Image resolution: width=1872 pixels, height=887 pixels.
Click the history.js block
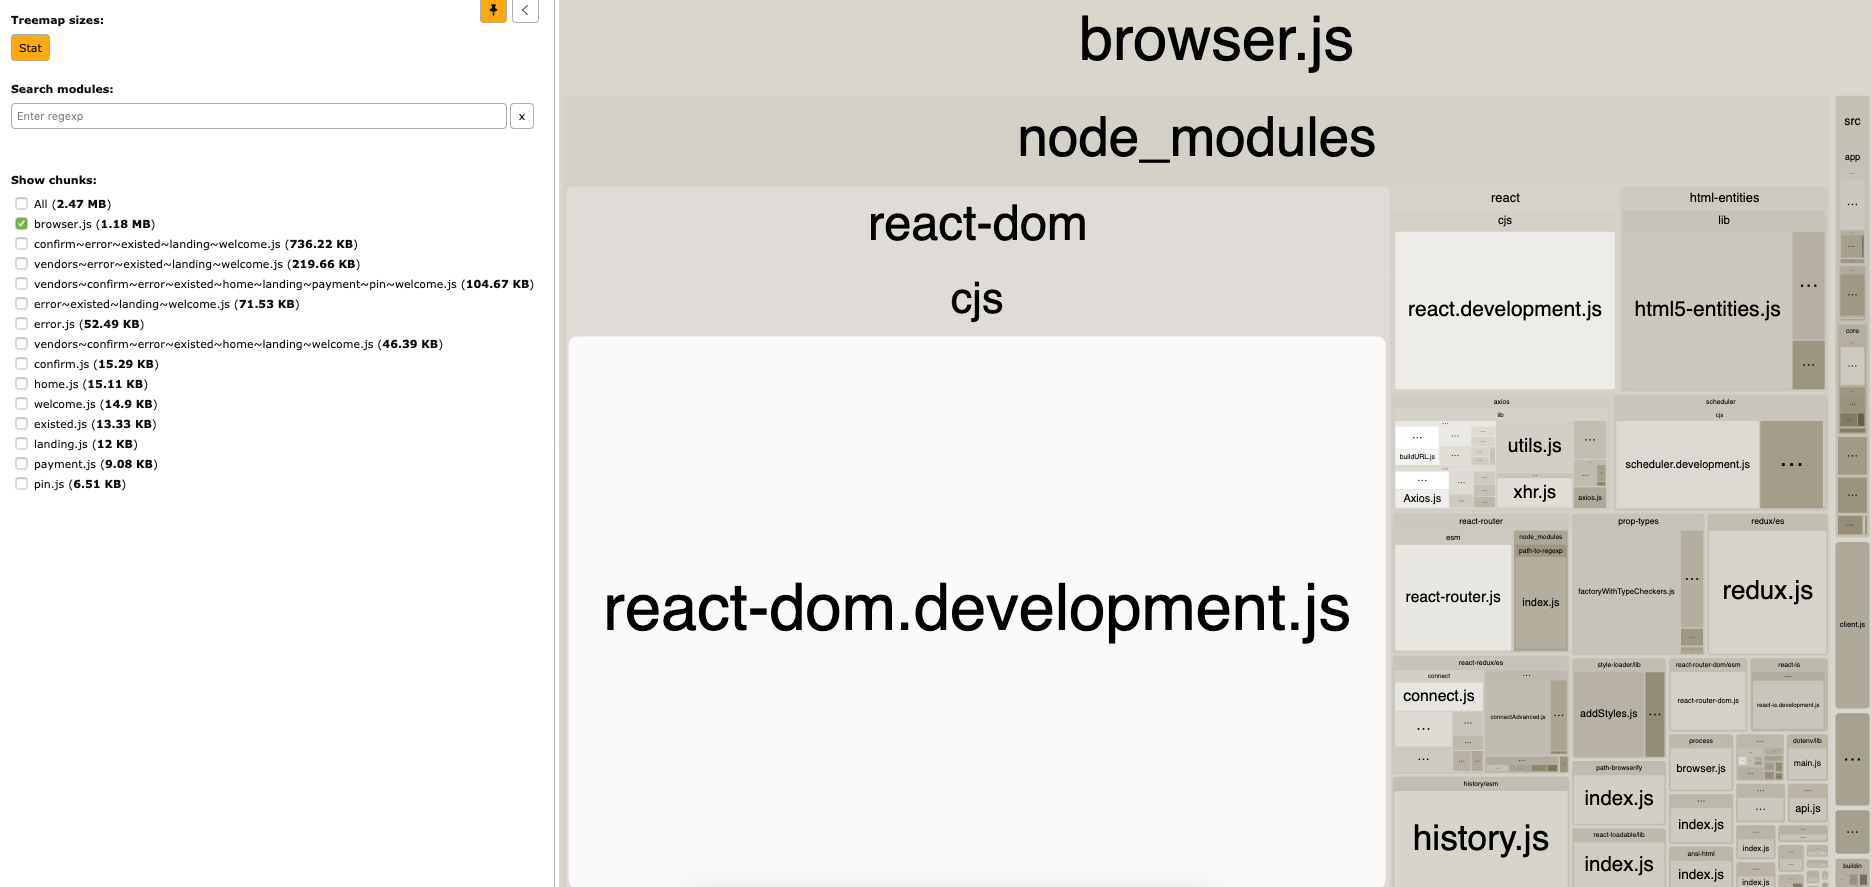tap(1480, 838)
